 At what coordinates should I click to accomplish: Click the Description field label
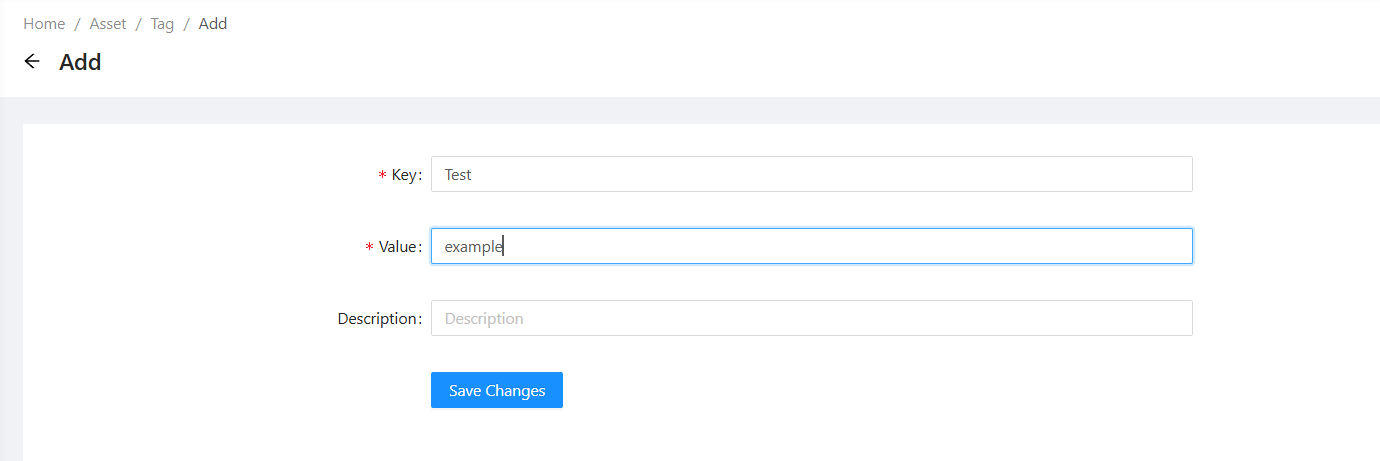378,319
